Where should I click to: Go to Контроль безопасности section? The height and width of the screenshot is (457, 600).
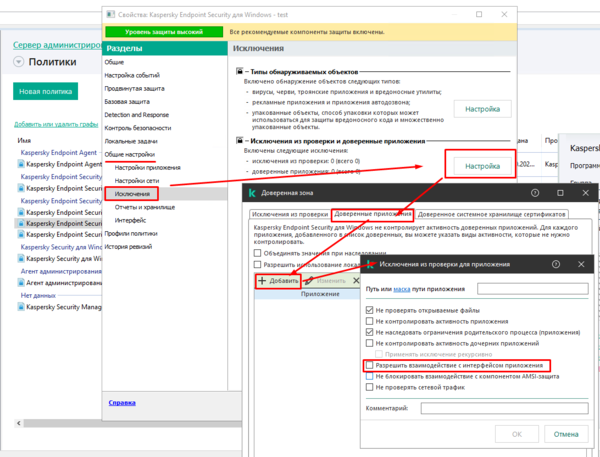click(138, 128)
